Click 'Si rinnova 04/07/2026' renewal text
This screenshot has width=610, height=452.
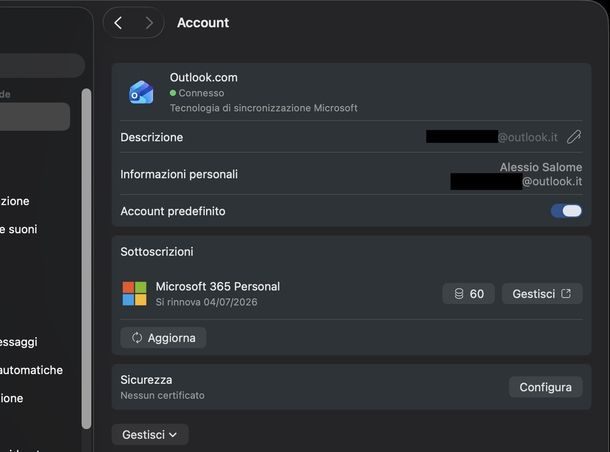pos(206,302)
